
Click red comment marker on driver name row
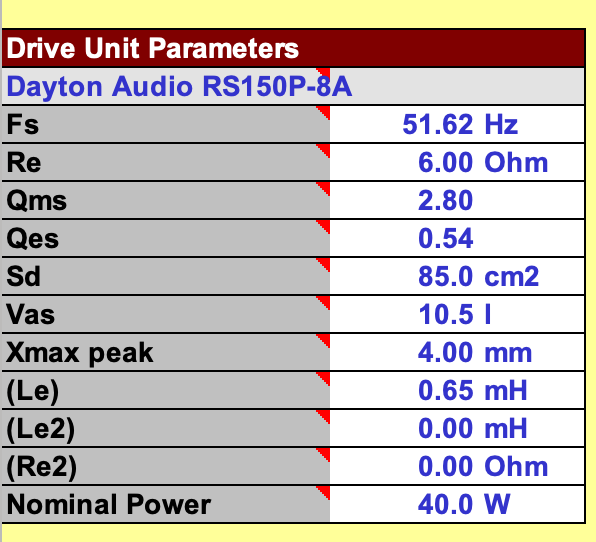tap(325, 73)
